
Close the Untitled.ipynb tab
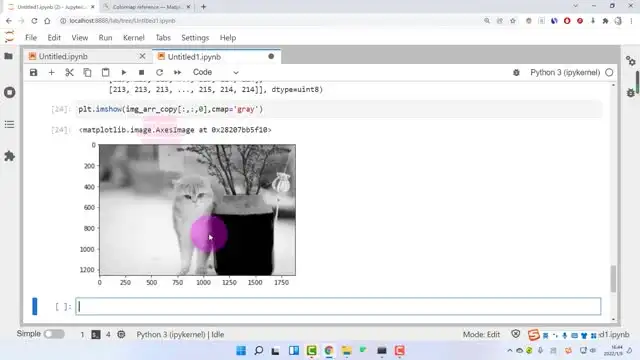point(142,56)
